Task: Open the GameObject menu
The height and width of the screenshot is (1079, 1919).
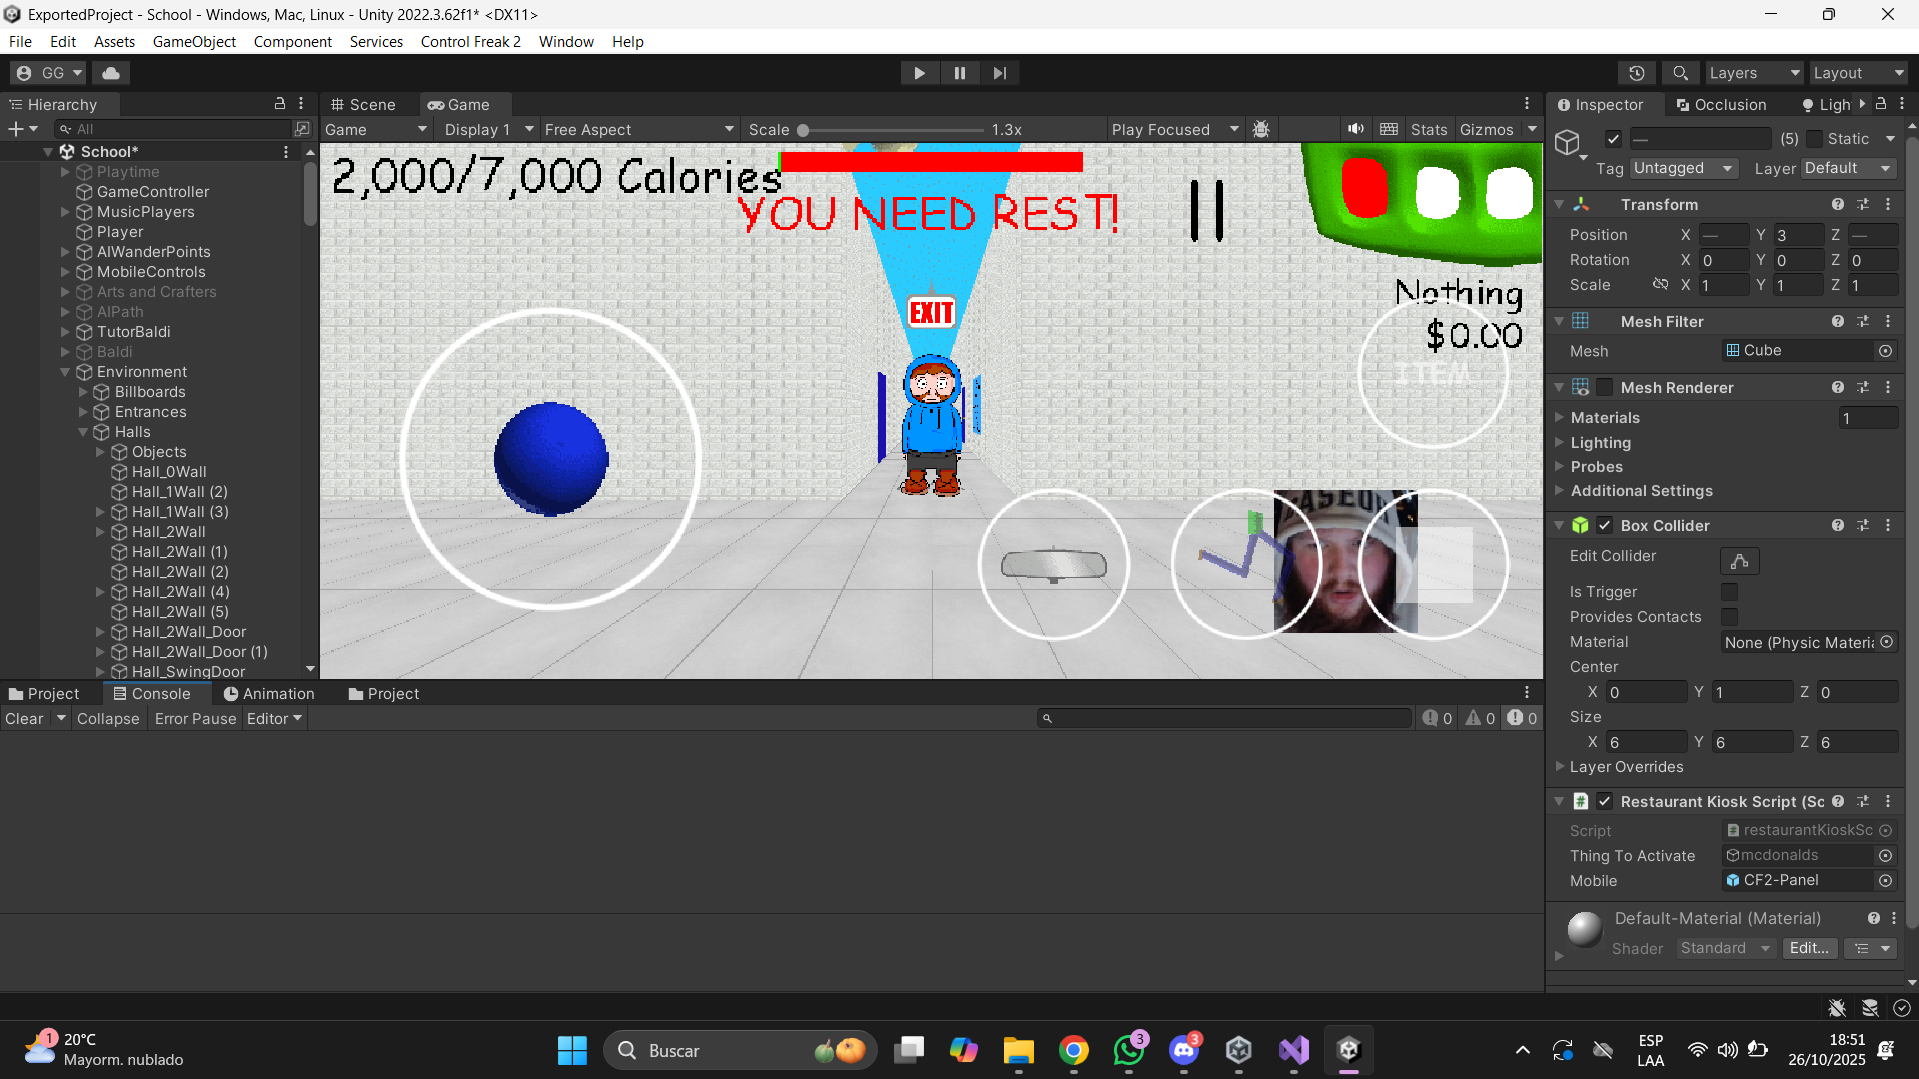Action: [194, 42]
